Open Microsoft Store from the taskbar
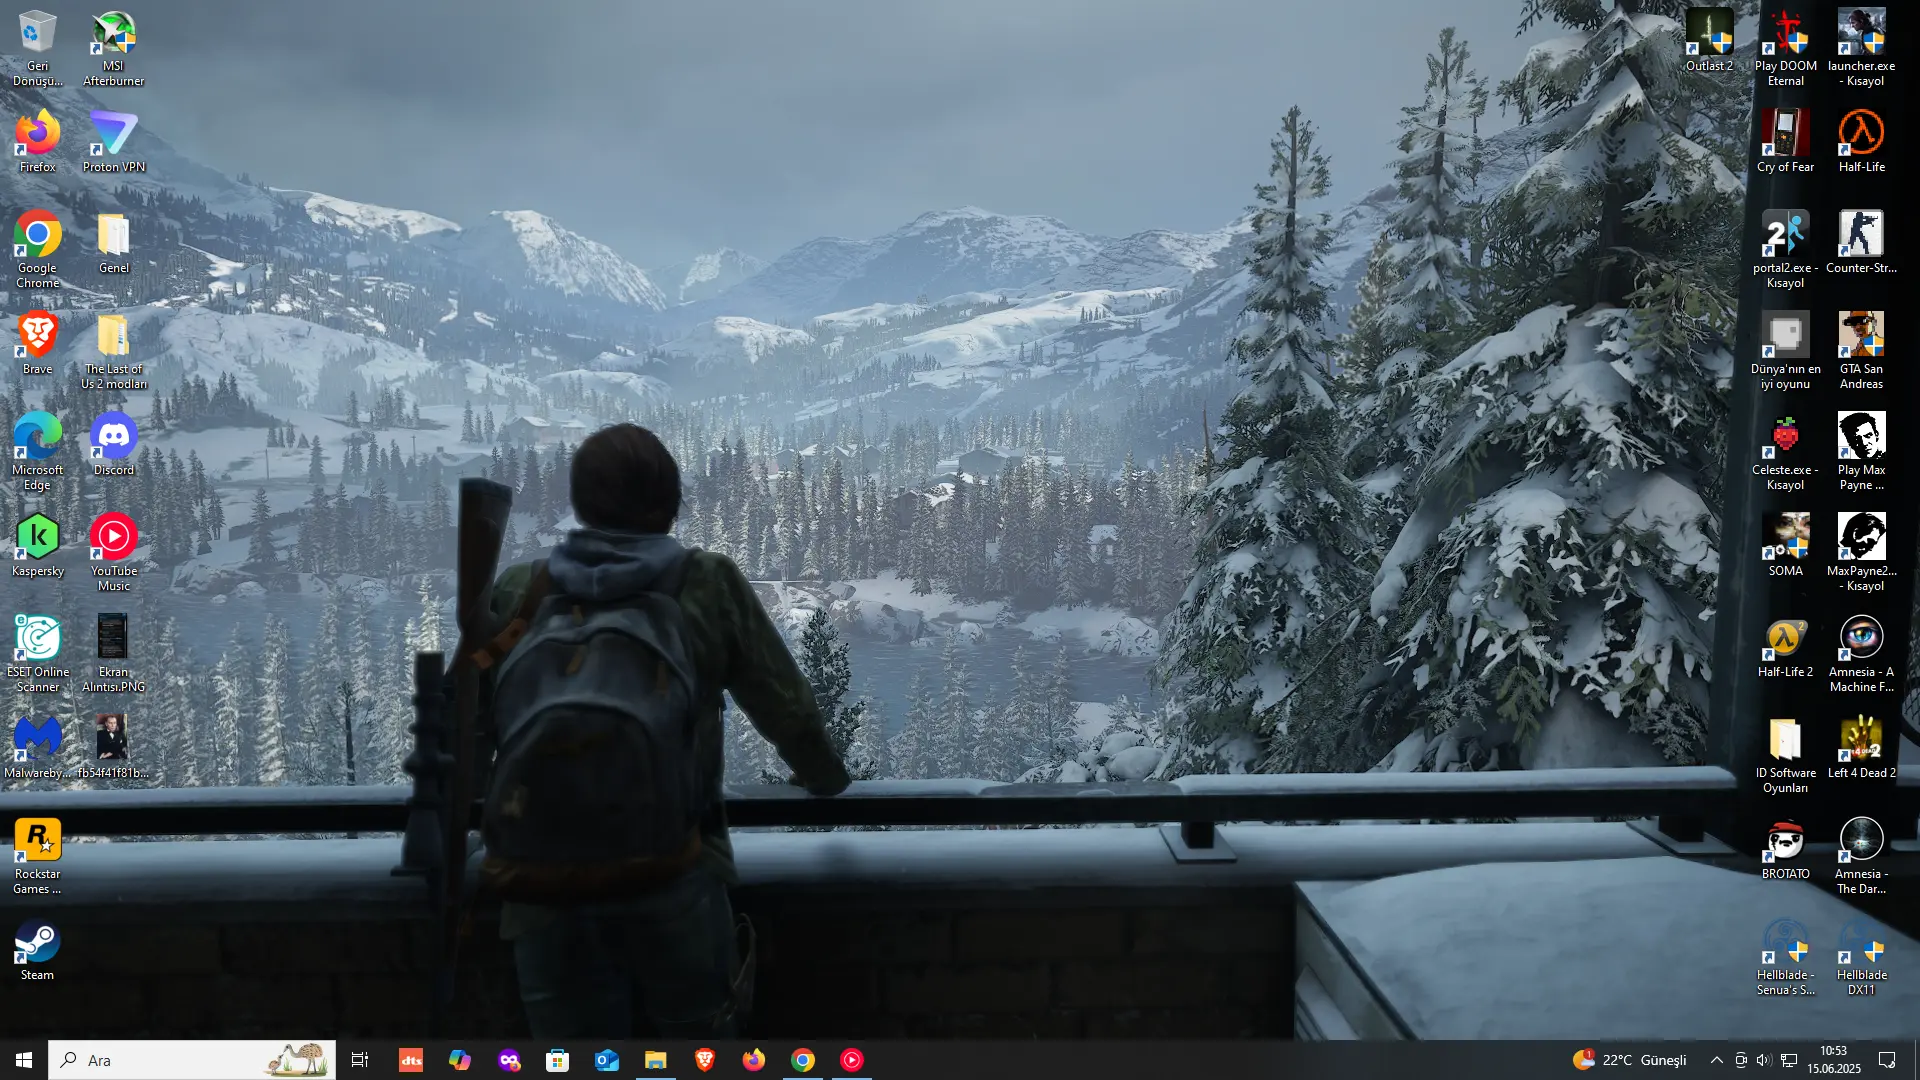 558,1060
